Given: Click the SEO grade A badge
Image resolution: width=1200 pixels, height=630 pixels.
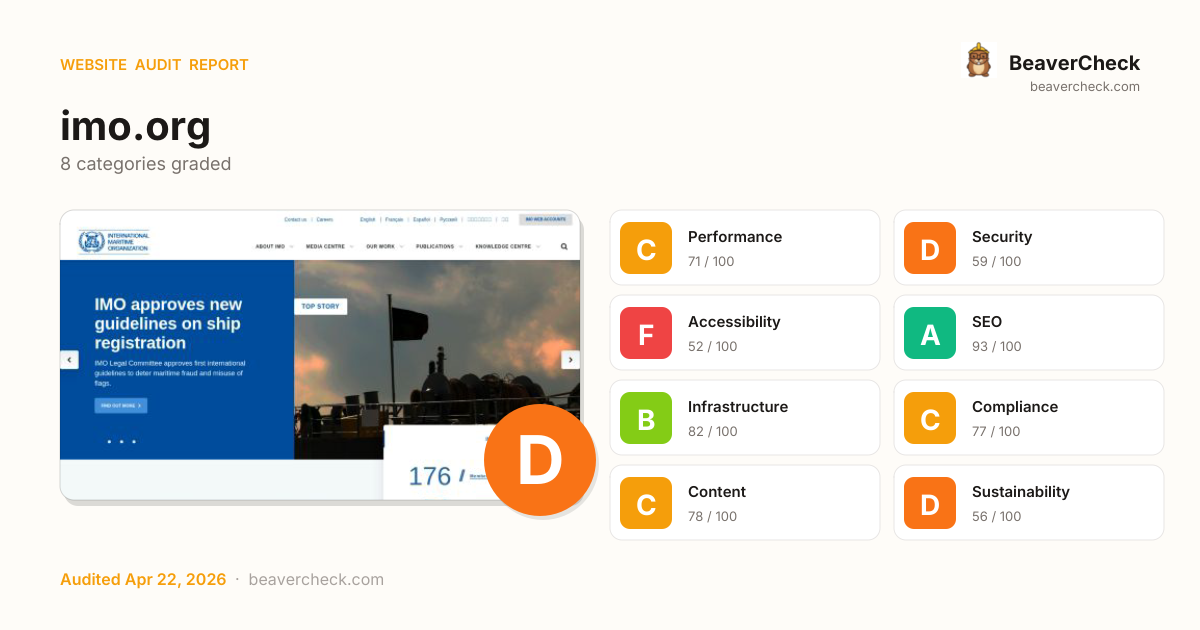Looking at the screenshot, I should 930,333.
